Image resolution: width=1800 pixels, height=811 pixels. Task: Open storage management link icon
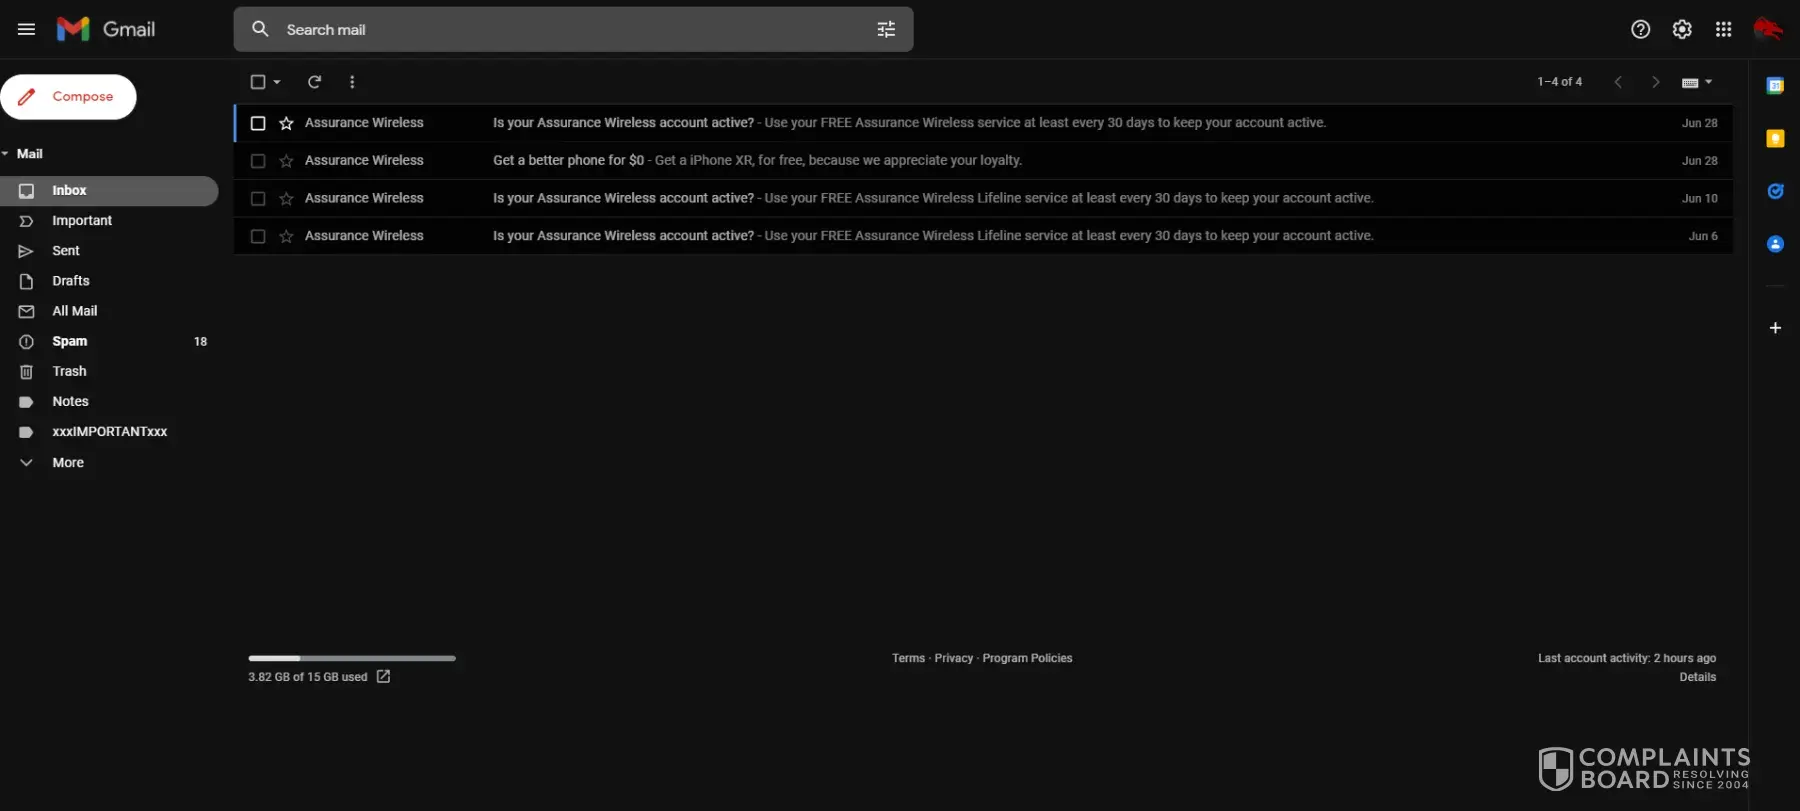point(383,677)
